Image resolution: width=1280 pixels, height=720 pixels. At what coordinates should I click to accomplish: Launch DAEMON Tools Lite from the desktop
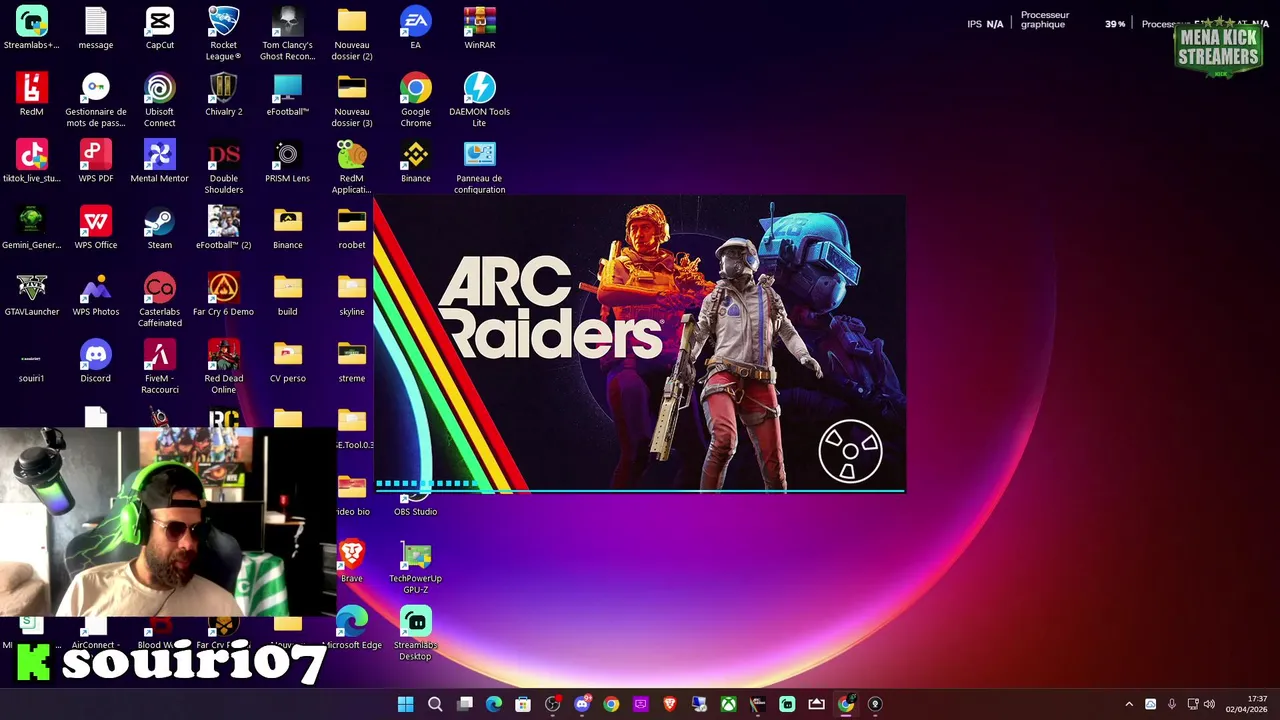(480, 100)
